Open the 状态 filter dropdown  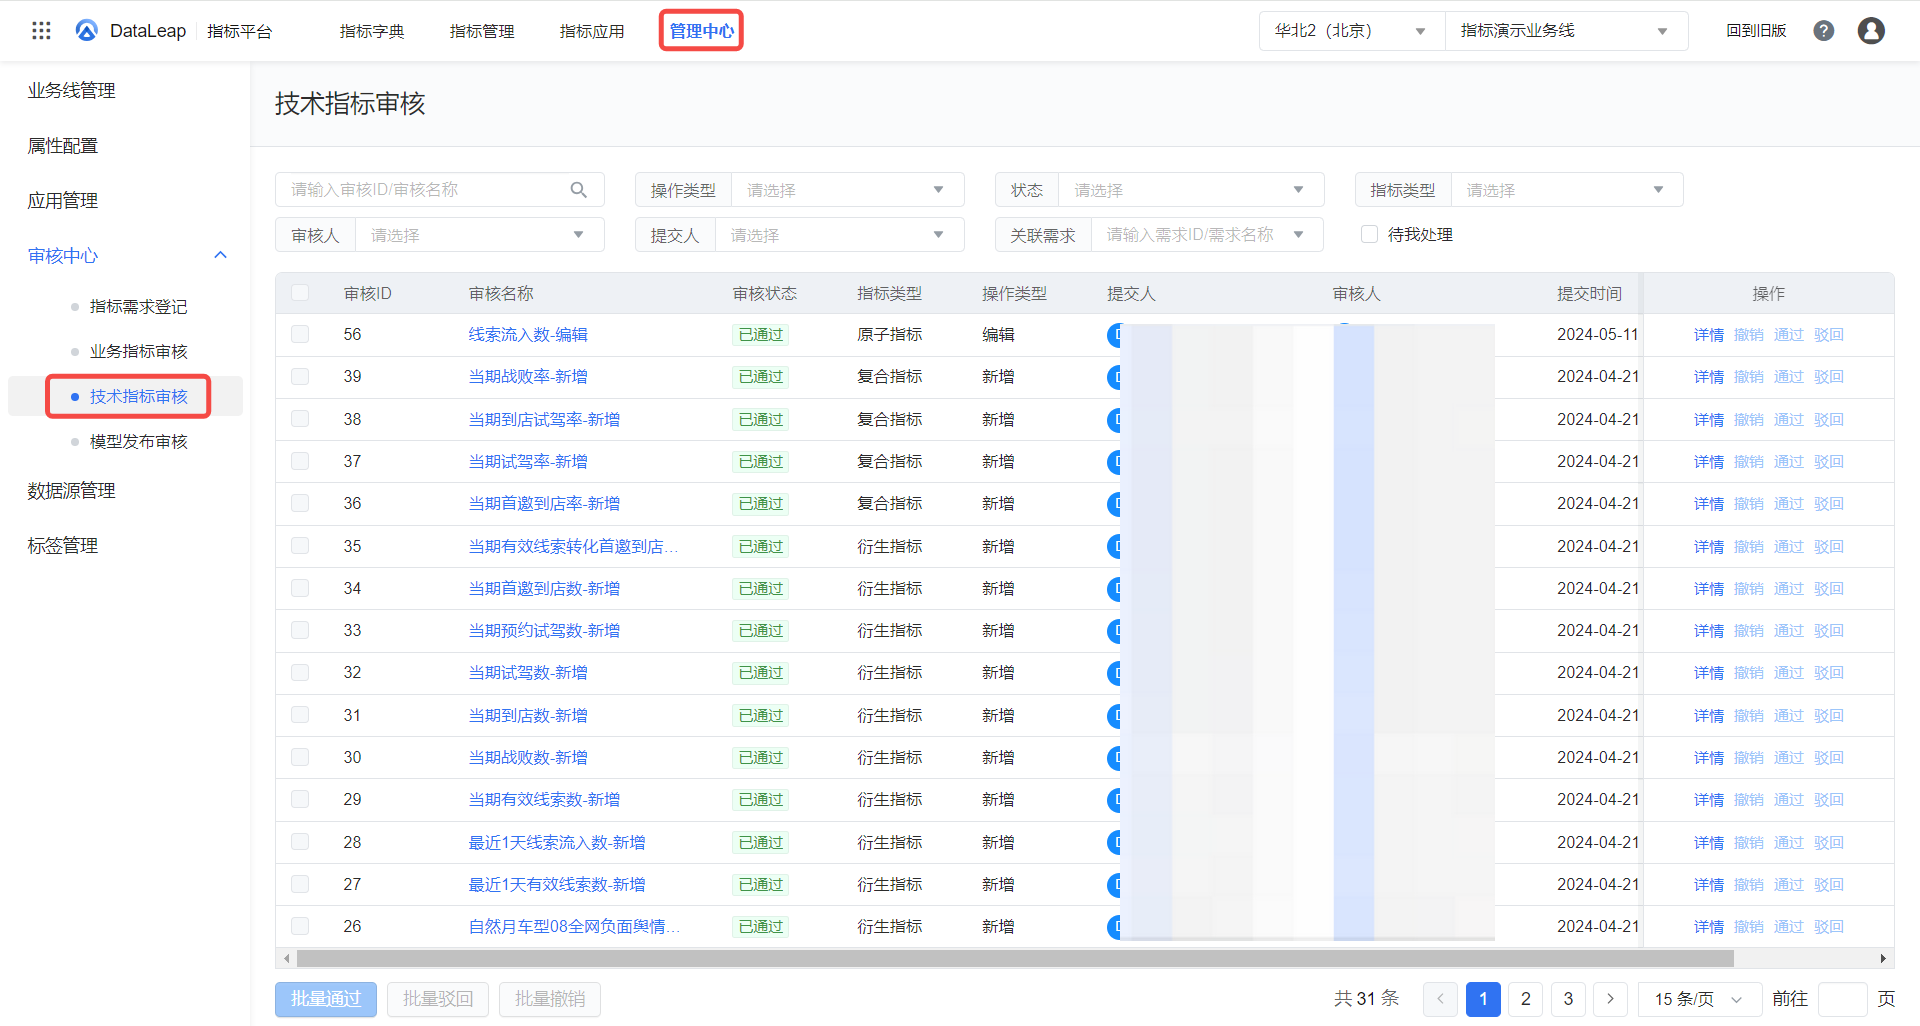click(1191, 190)
